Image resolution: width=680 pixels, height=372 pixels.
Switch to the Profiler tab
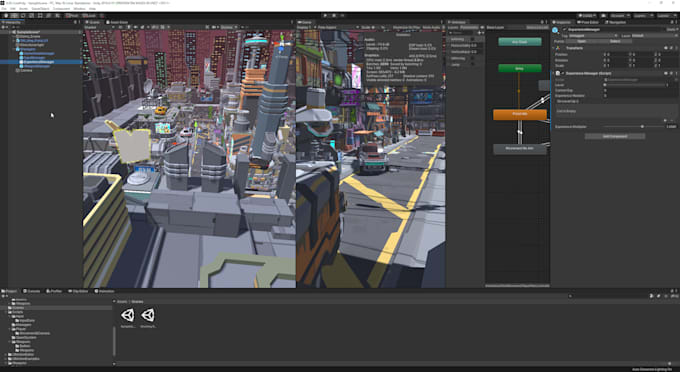(55, 291)
